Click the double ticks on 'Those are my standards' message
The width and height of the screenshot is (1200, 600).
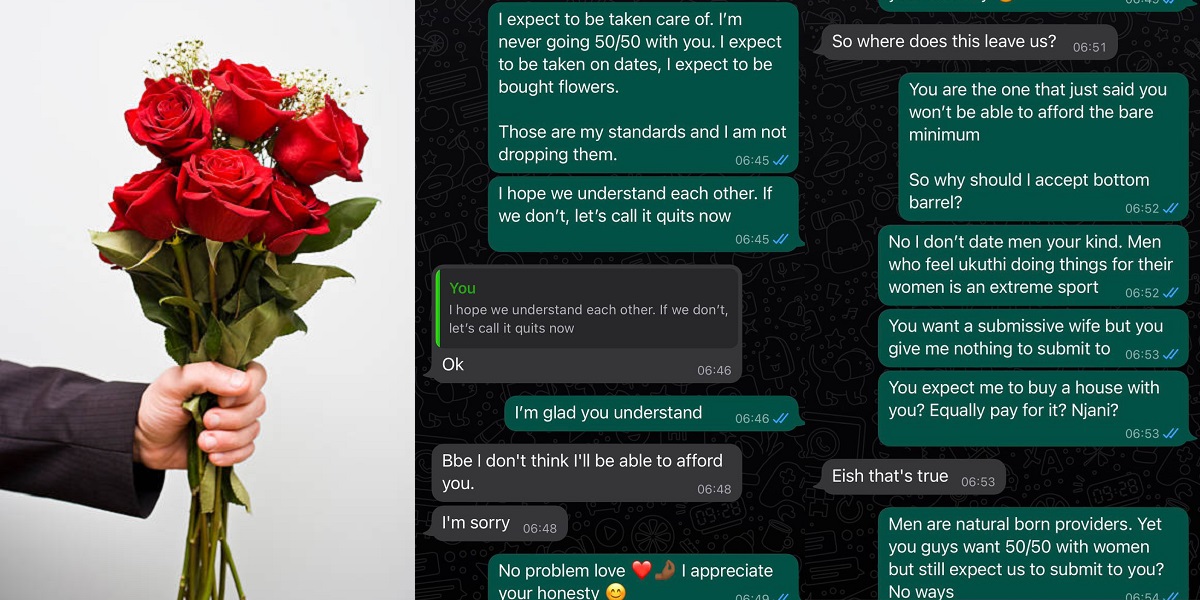pos(781,160)
